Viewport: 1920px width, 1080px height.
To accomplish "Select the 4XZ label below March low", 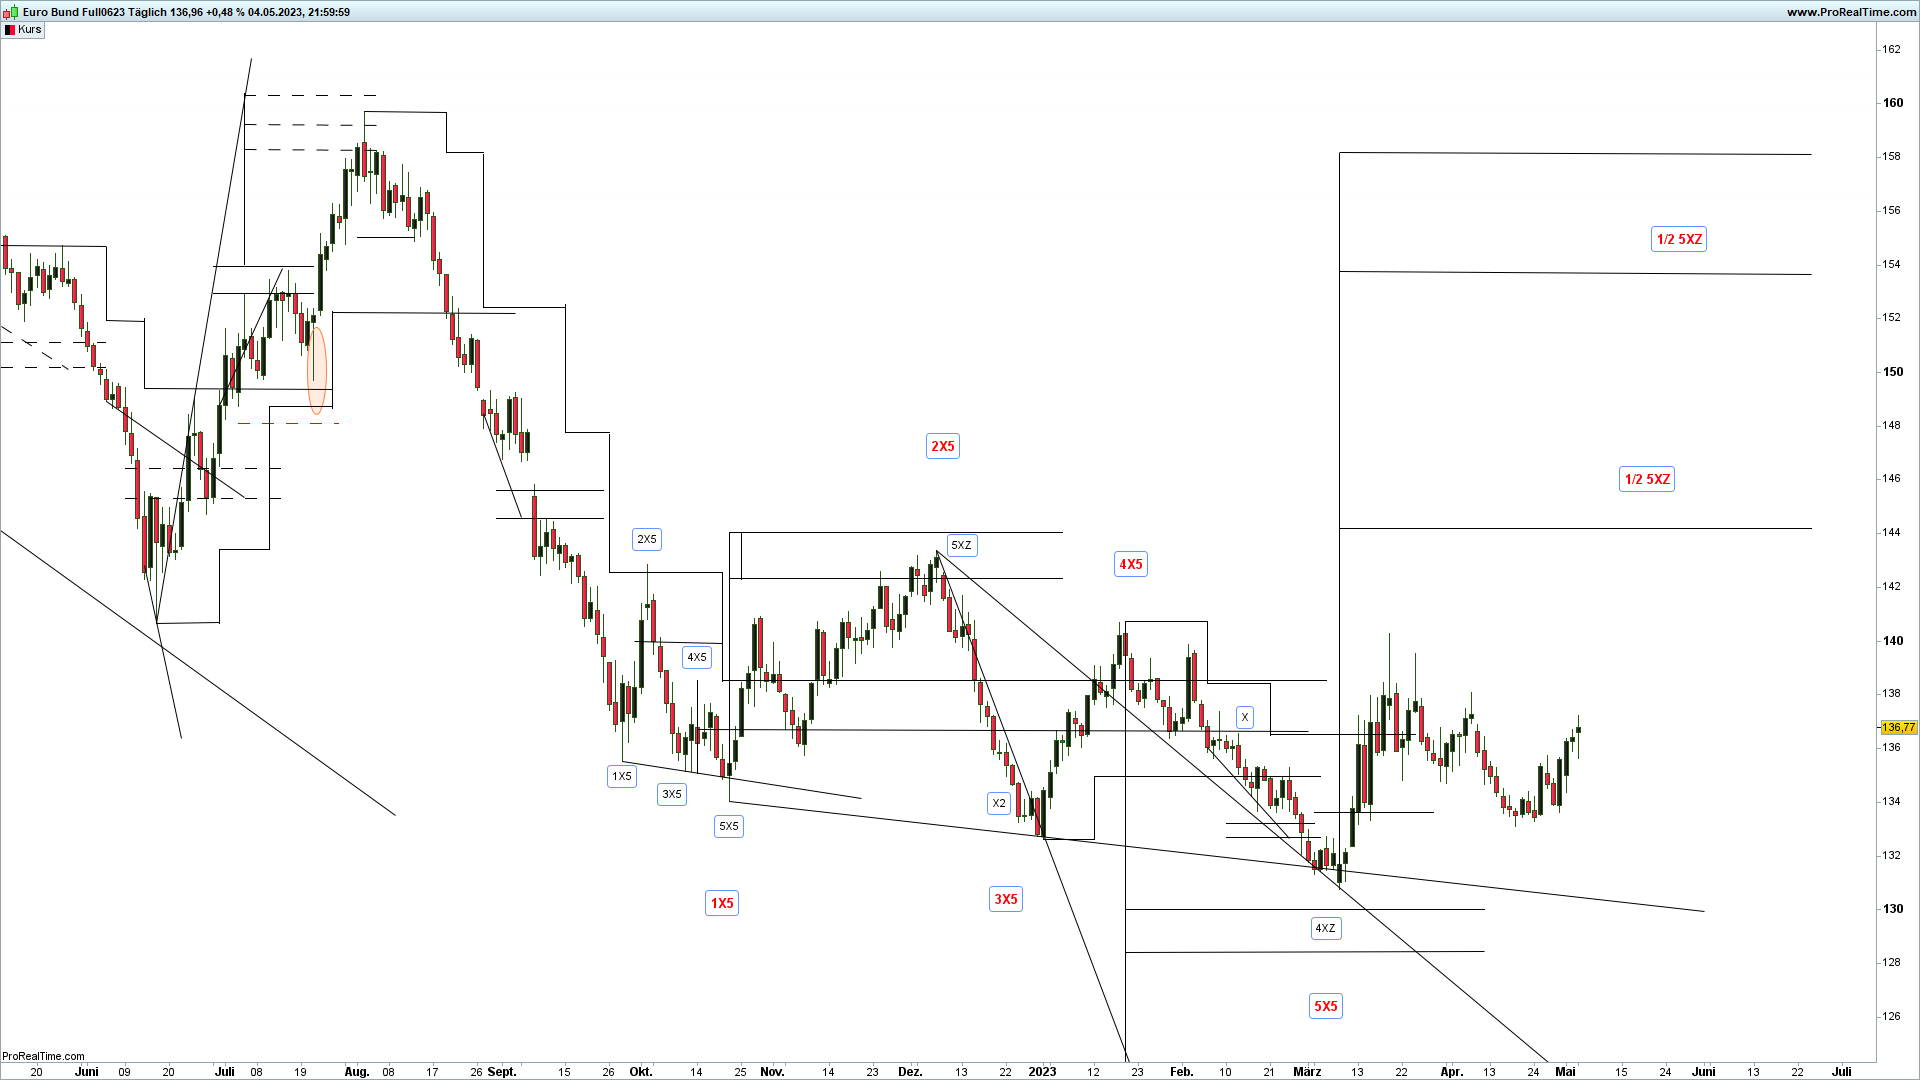I will coord(1326,928).
